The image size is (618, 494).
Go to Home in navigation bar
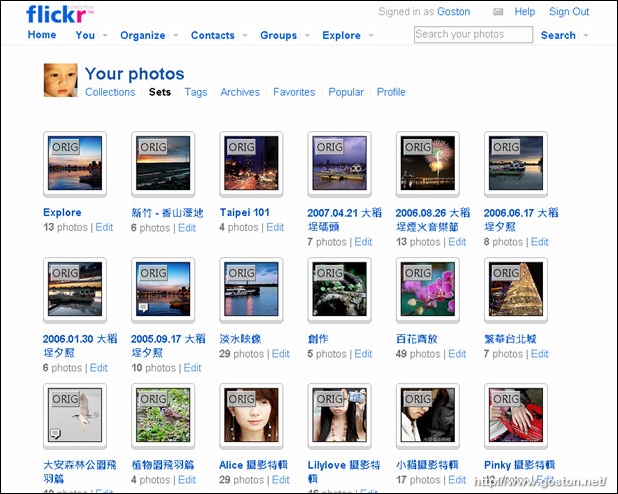[42, 35]
